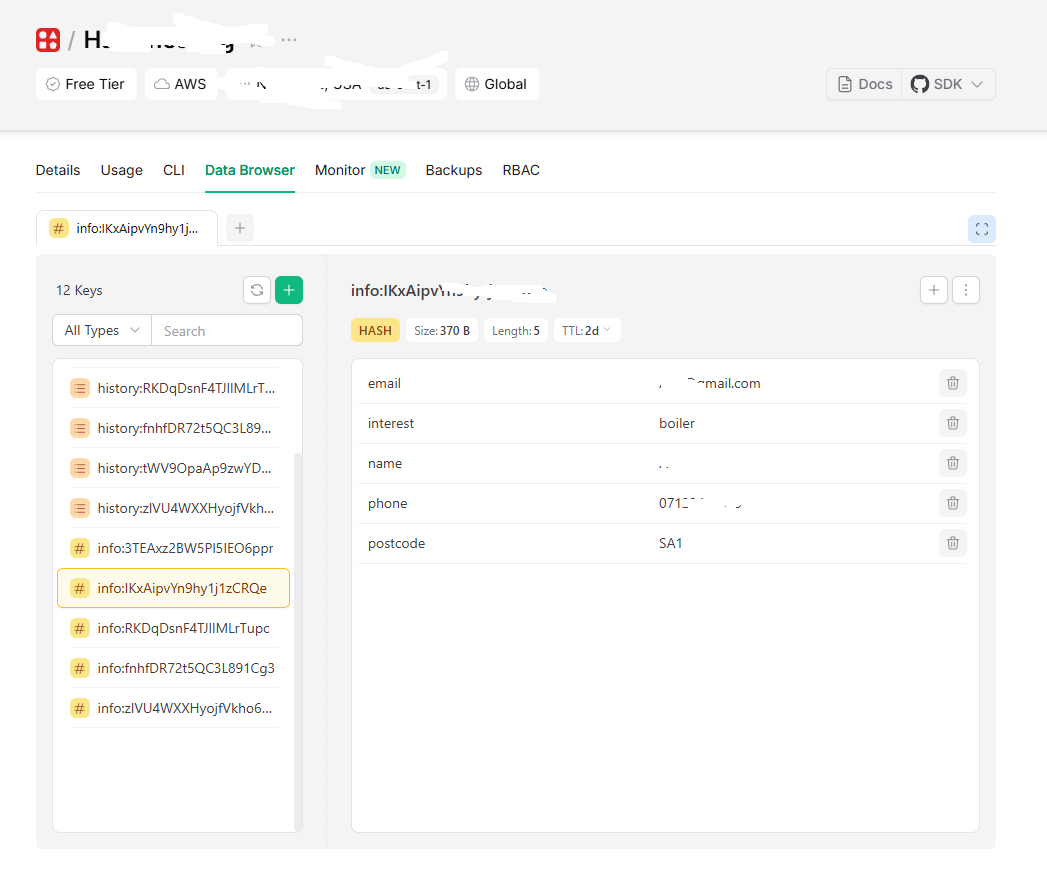Screen dimensions: 1047x879
Task: Click the Free Tier badge
Action: (86, 84)
